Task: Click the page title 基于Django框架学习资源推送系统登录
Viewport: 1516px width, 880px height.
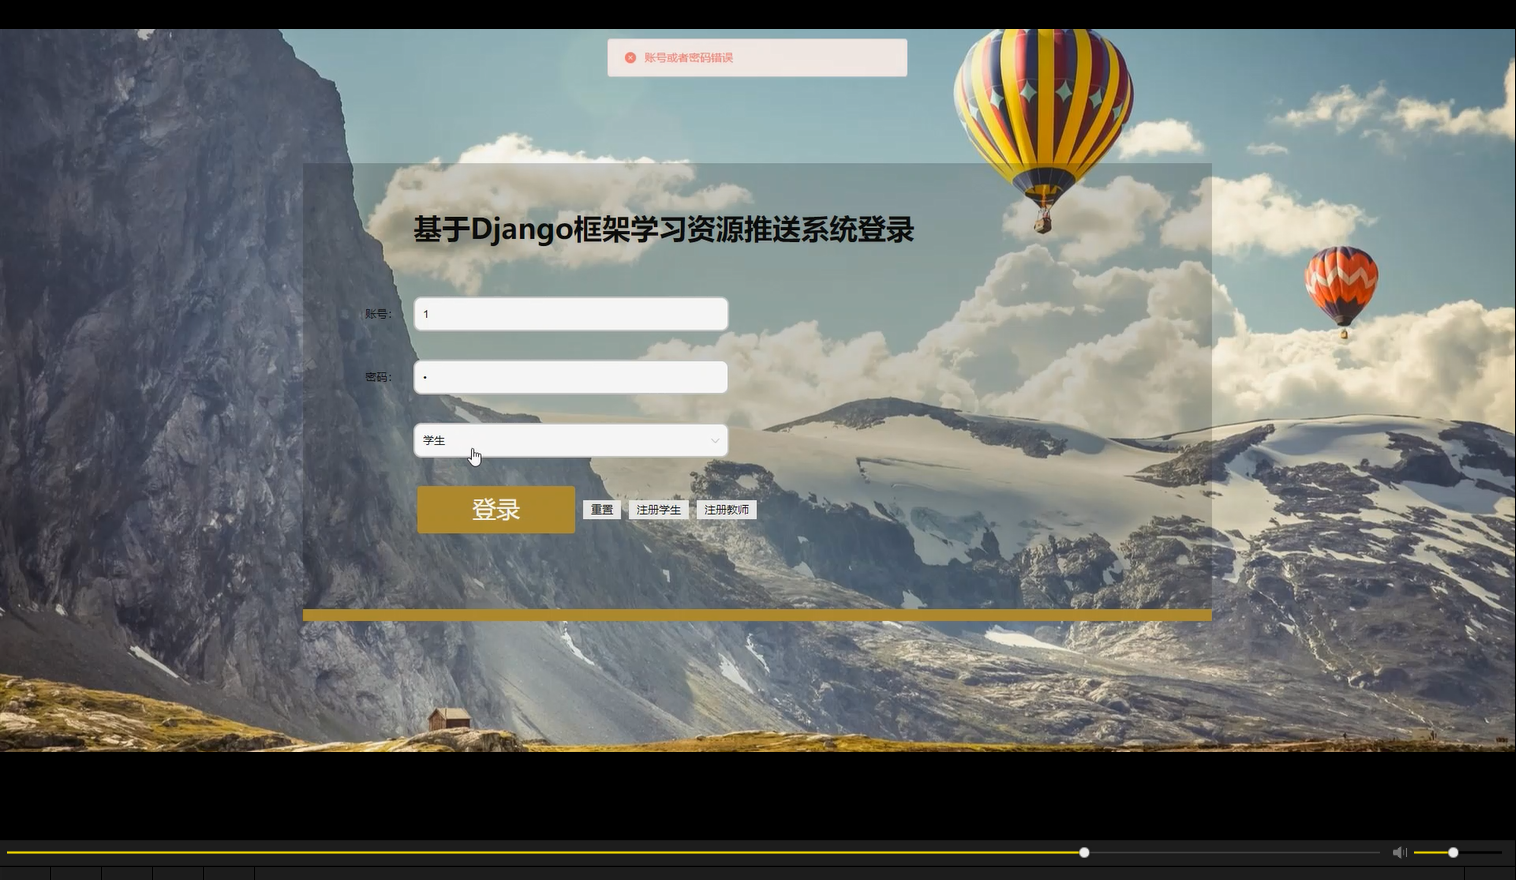Action: [x=664, y=229]
